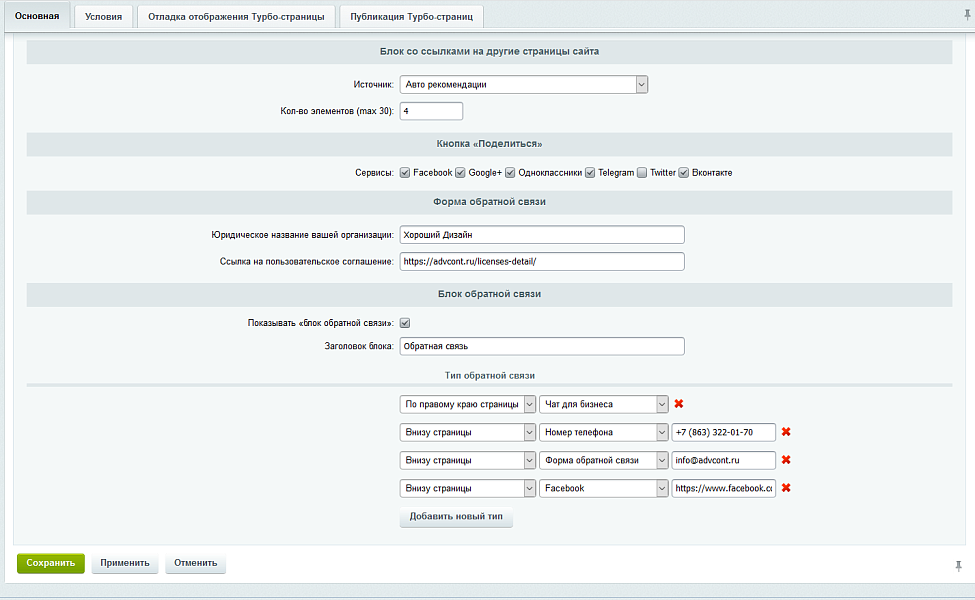The height and width of the screenshot is (600, 975).
Task: Click the Форма обратной связи section header
Action: [x=489, y=202]
